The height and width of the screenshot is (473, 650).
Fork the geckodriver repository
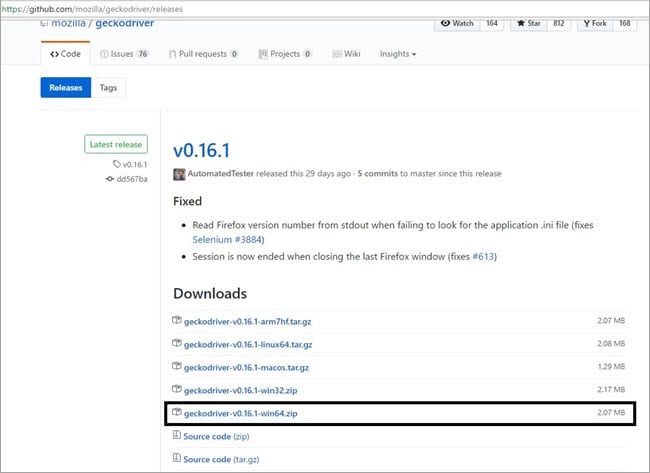click(595, 23)
